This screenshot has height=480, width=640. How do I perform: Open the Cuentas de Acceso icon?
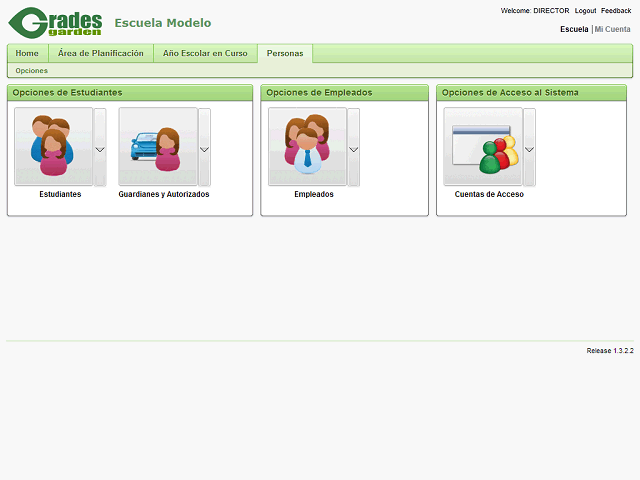click(x=483, y=147)
